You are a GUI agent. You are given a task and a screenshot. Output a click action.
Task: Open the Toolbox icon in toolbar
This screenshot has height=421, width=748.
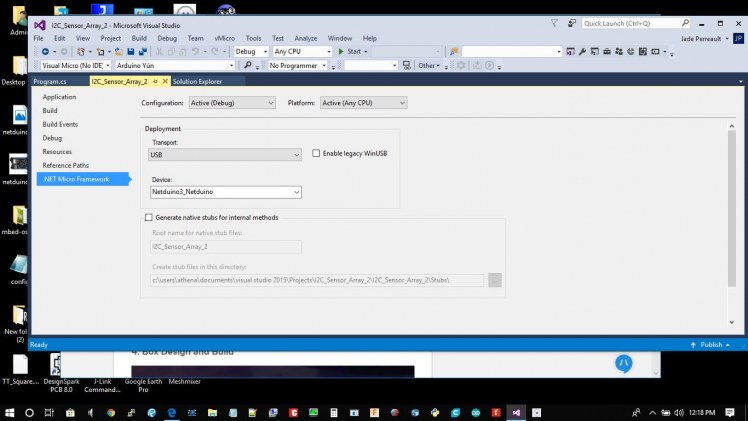pyautogui.click(x=607, y=51)
